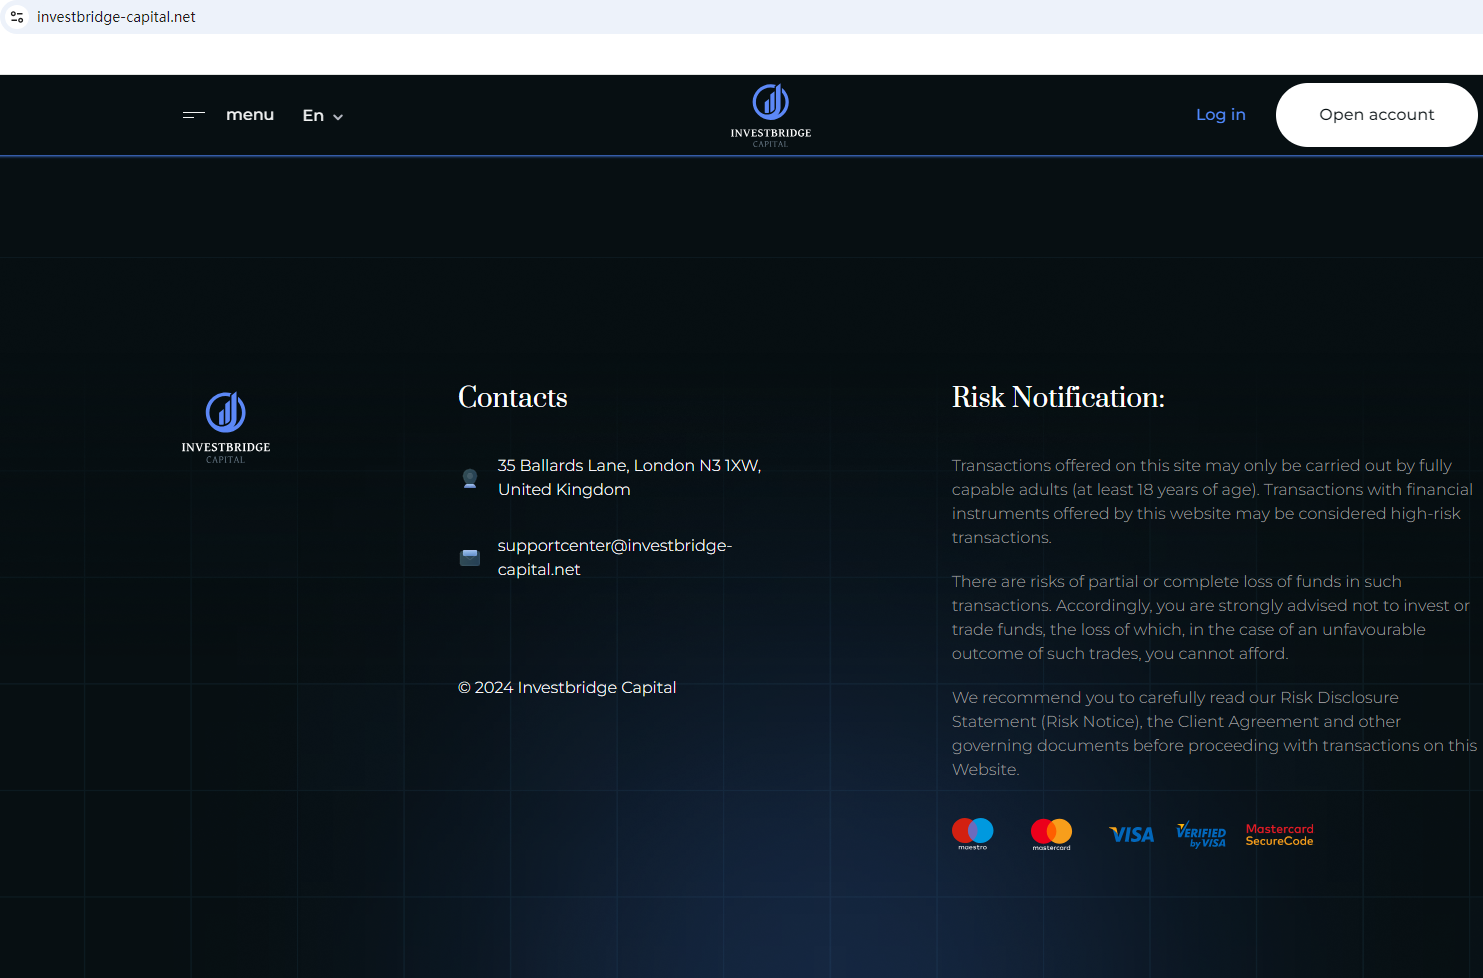Click the footer Investbridge Capital logo
The height and width of the screenshot is (978, 1483).
pos(226,427)
